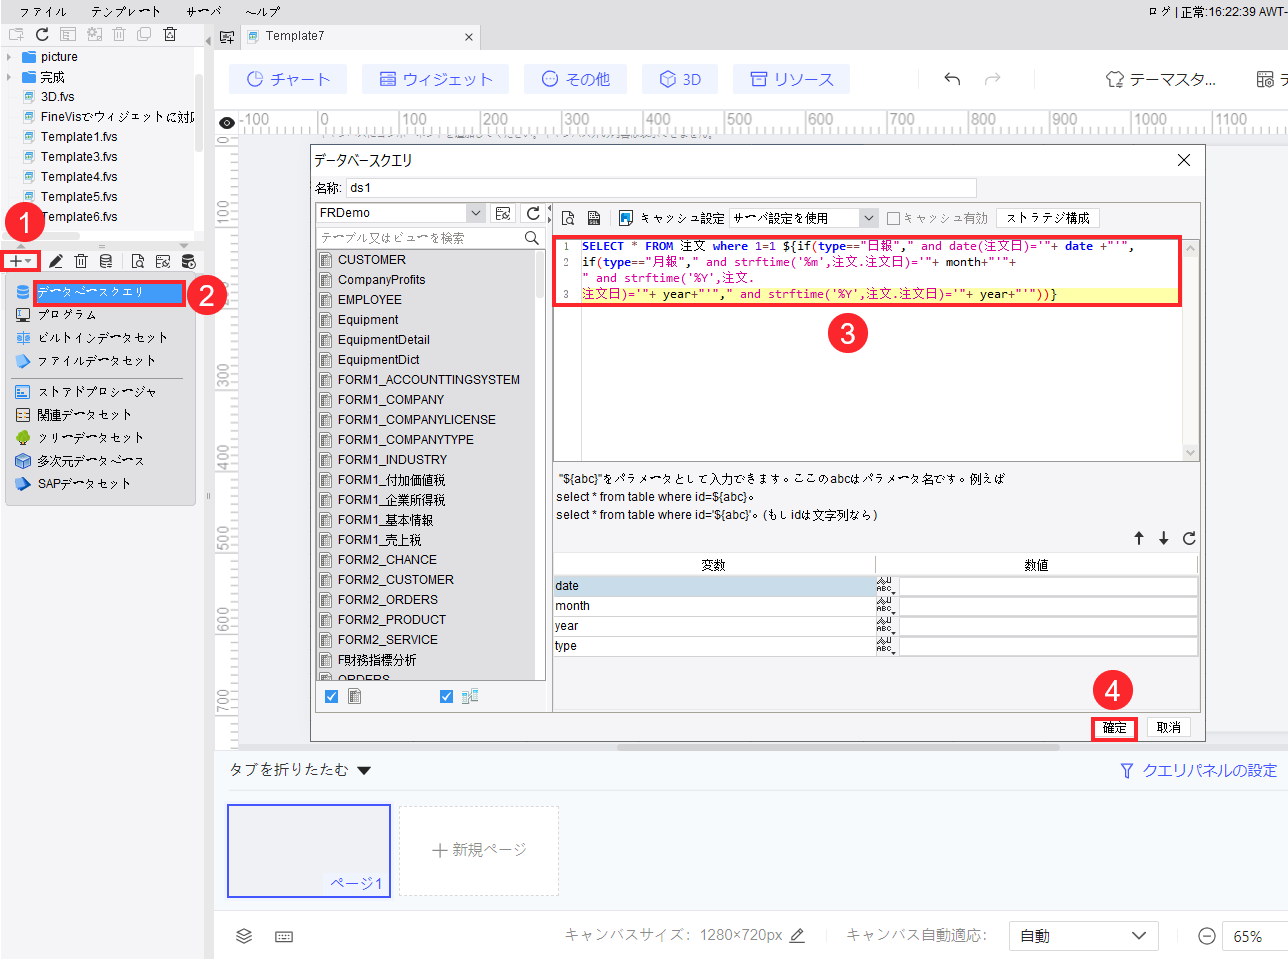The height and width of the screenshot is (959, 1288).
Task: Choose データベースクエリ from the dataset menu
Action: coord(109,292)
